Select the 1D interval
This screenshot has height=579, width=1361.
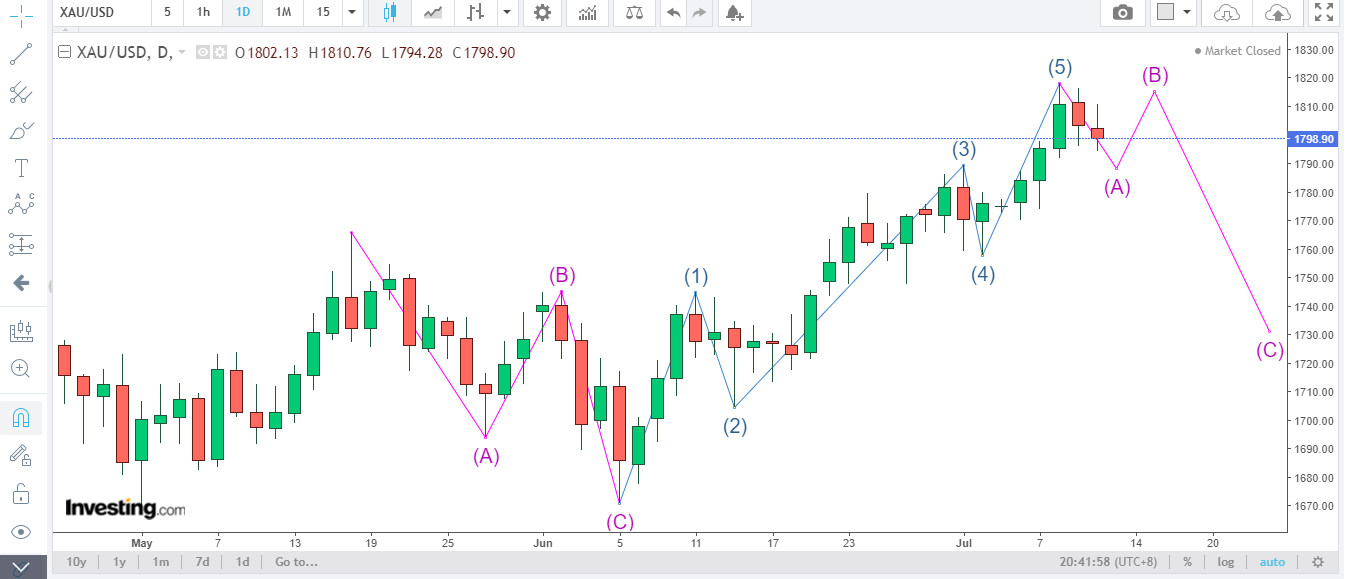tap(243, 13)
